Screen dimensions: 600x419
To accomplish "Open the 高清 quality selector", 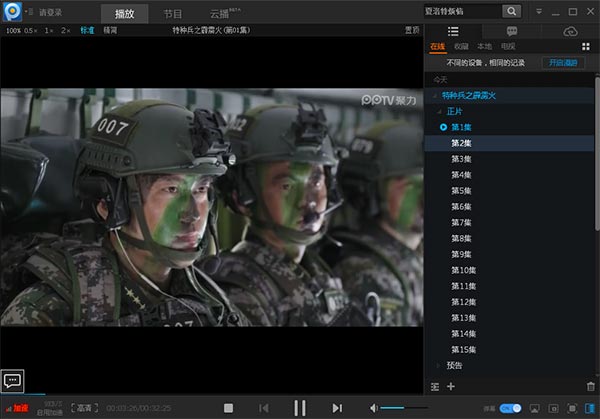I will 84,408.
